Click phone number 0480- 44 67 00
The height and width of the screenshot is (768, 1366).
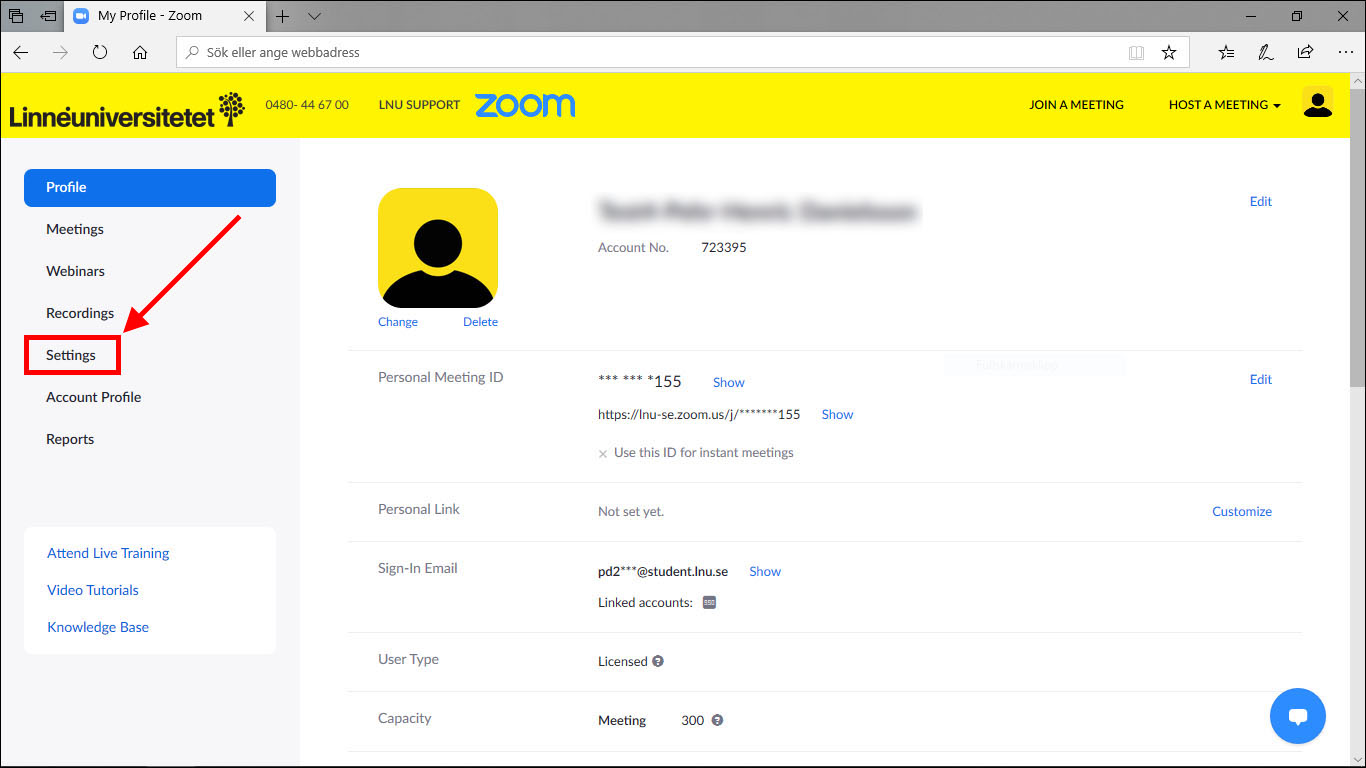[x=307, y=104]
